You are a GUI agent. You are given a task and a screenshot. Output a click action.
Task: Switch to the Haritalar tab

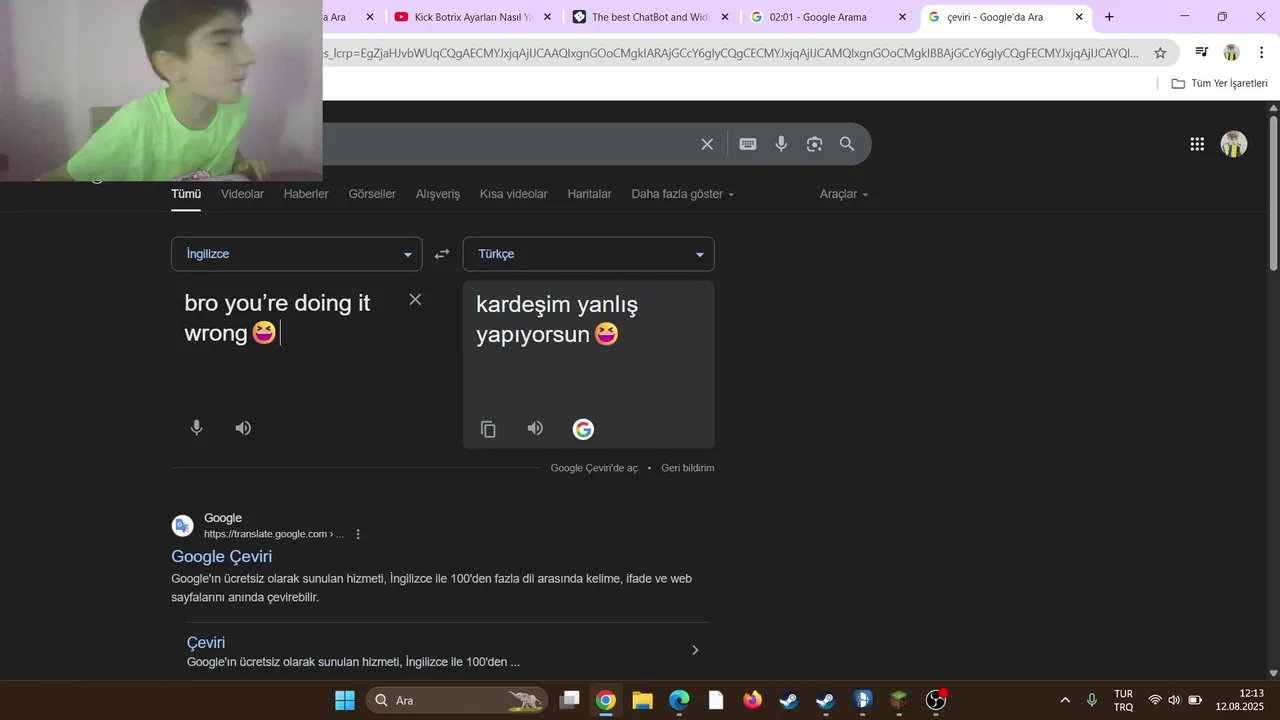[589, 194]
